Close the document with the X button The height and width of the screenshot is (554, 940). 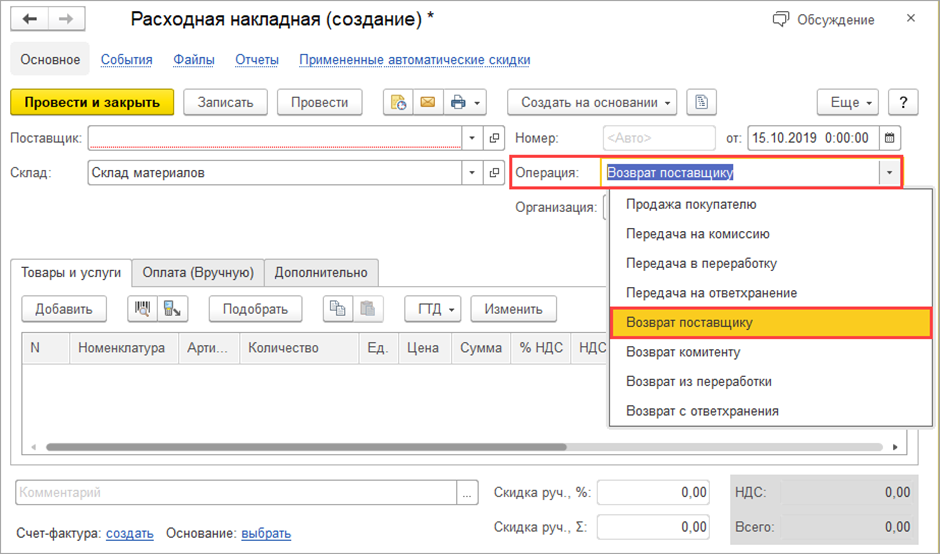(x=911, y=19)
